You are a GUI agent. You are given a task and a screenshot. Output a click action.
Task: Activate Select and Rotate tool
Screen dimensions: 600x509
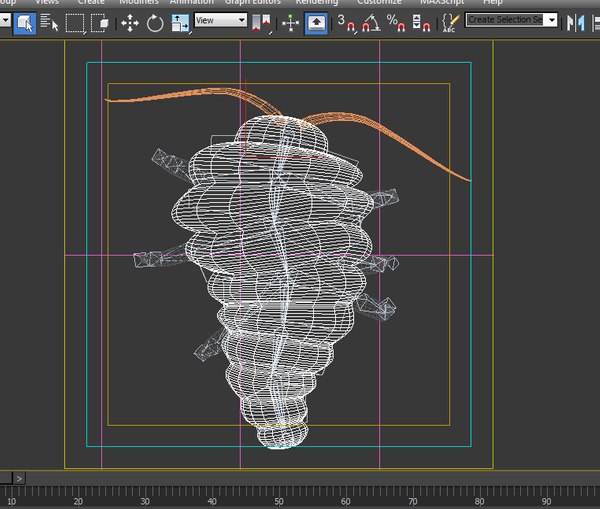click(x=155, y=23)
